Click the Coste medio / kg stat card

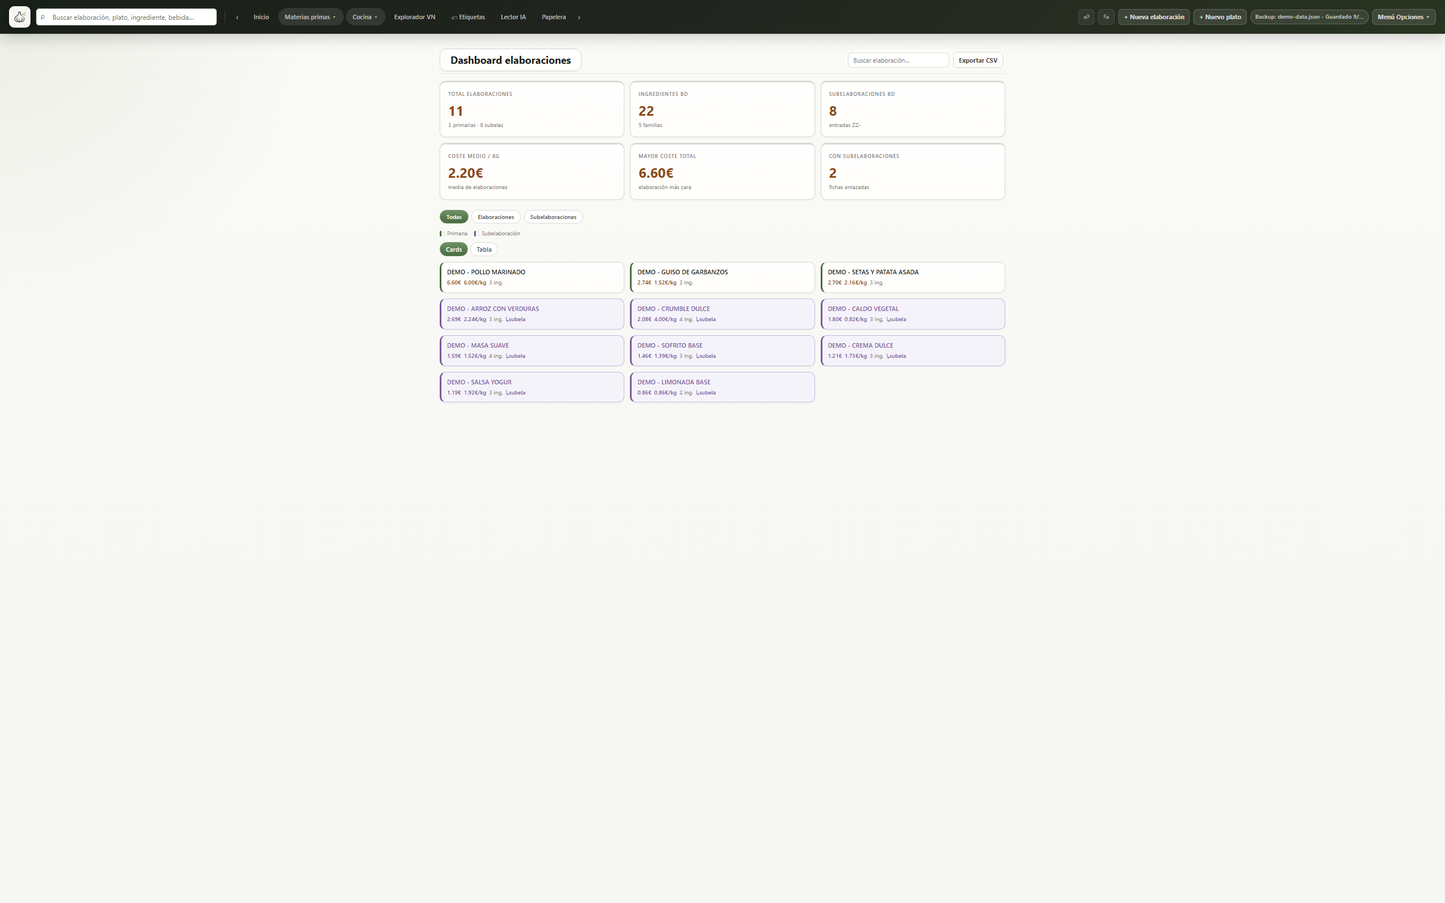point(532,171)
